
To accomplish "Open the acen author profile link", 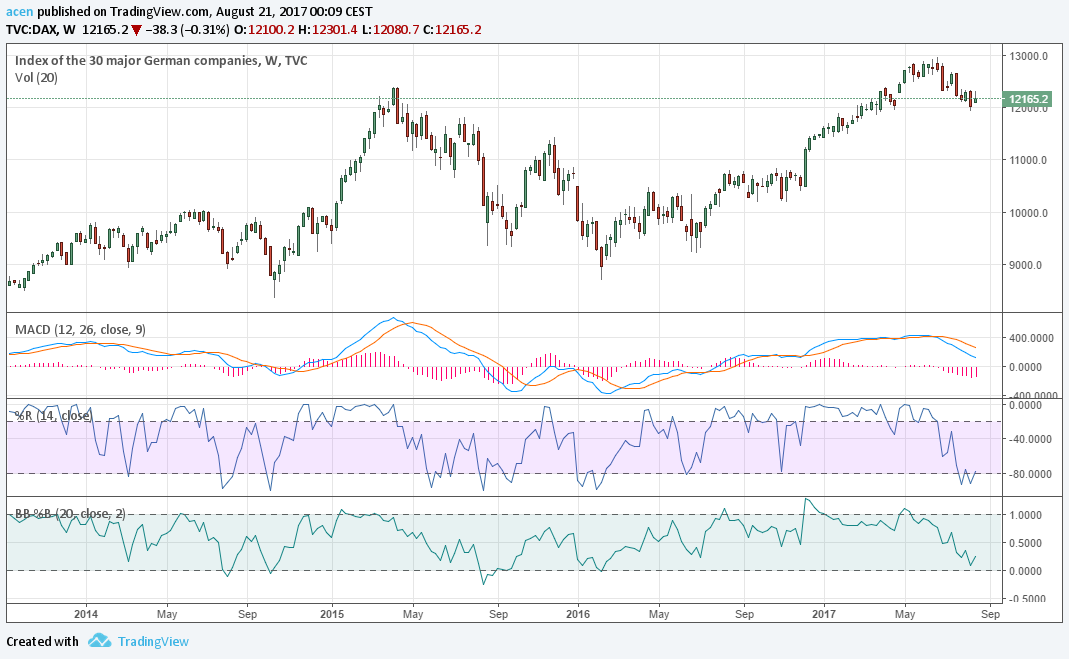I will coord(18,10).
